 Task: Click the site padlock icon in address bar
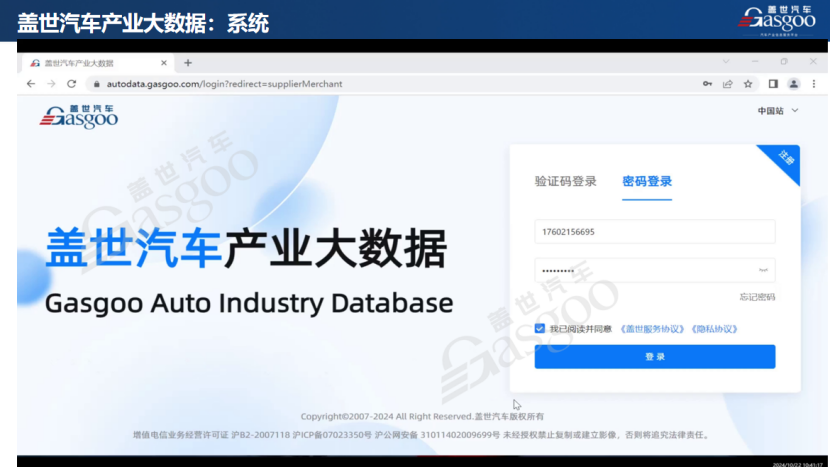tap(96, 84)
